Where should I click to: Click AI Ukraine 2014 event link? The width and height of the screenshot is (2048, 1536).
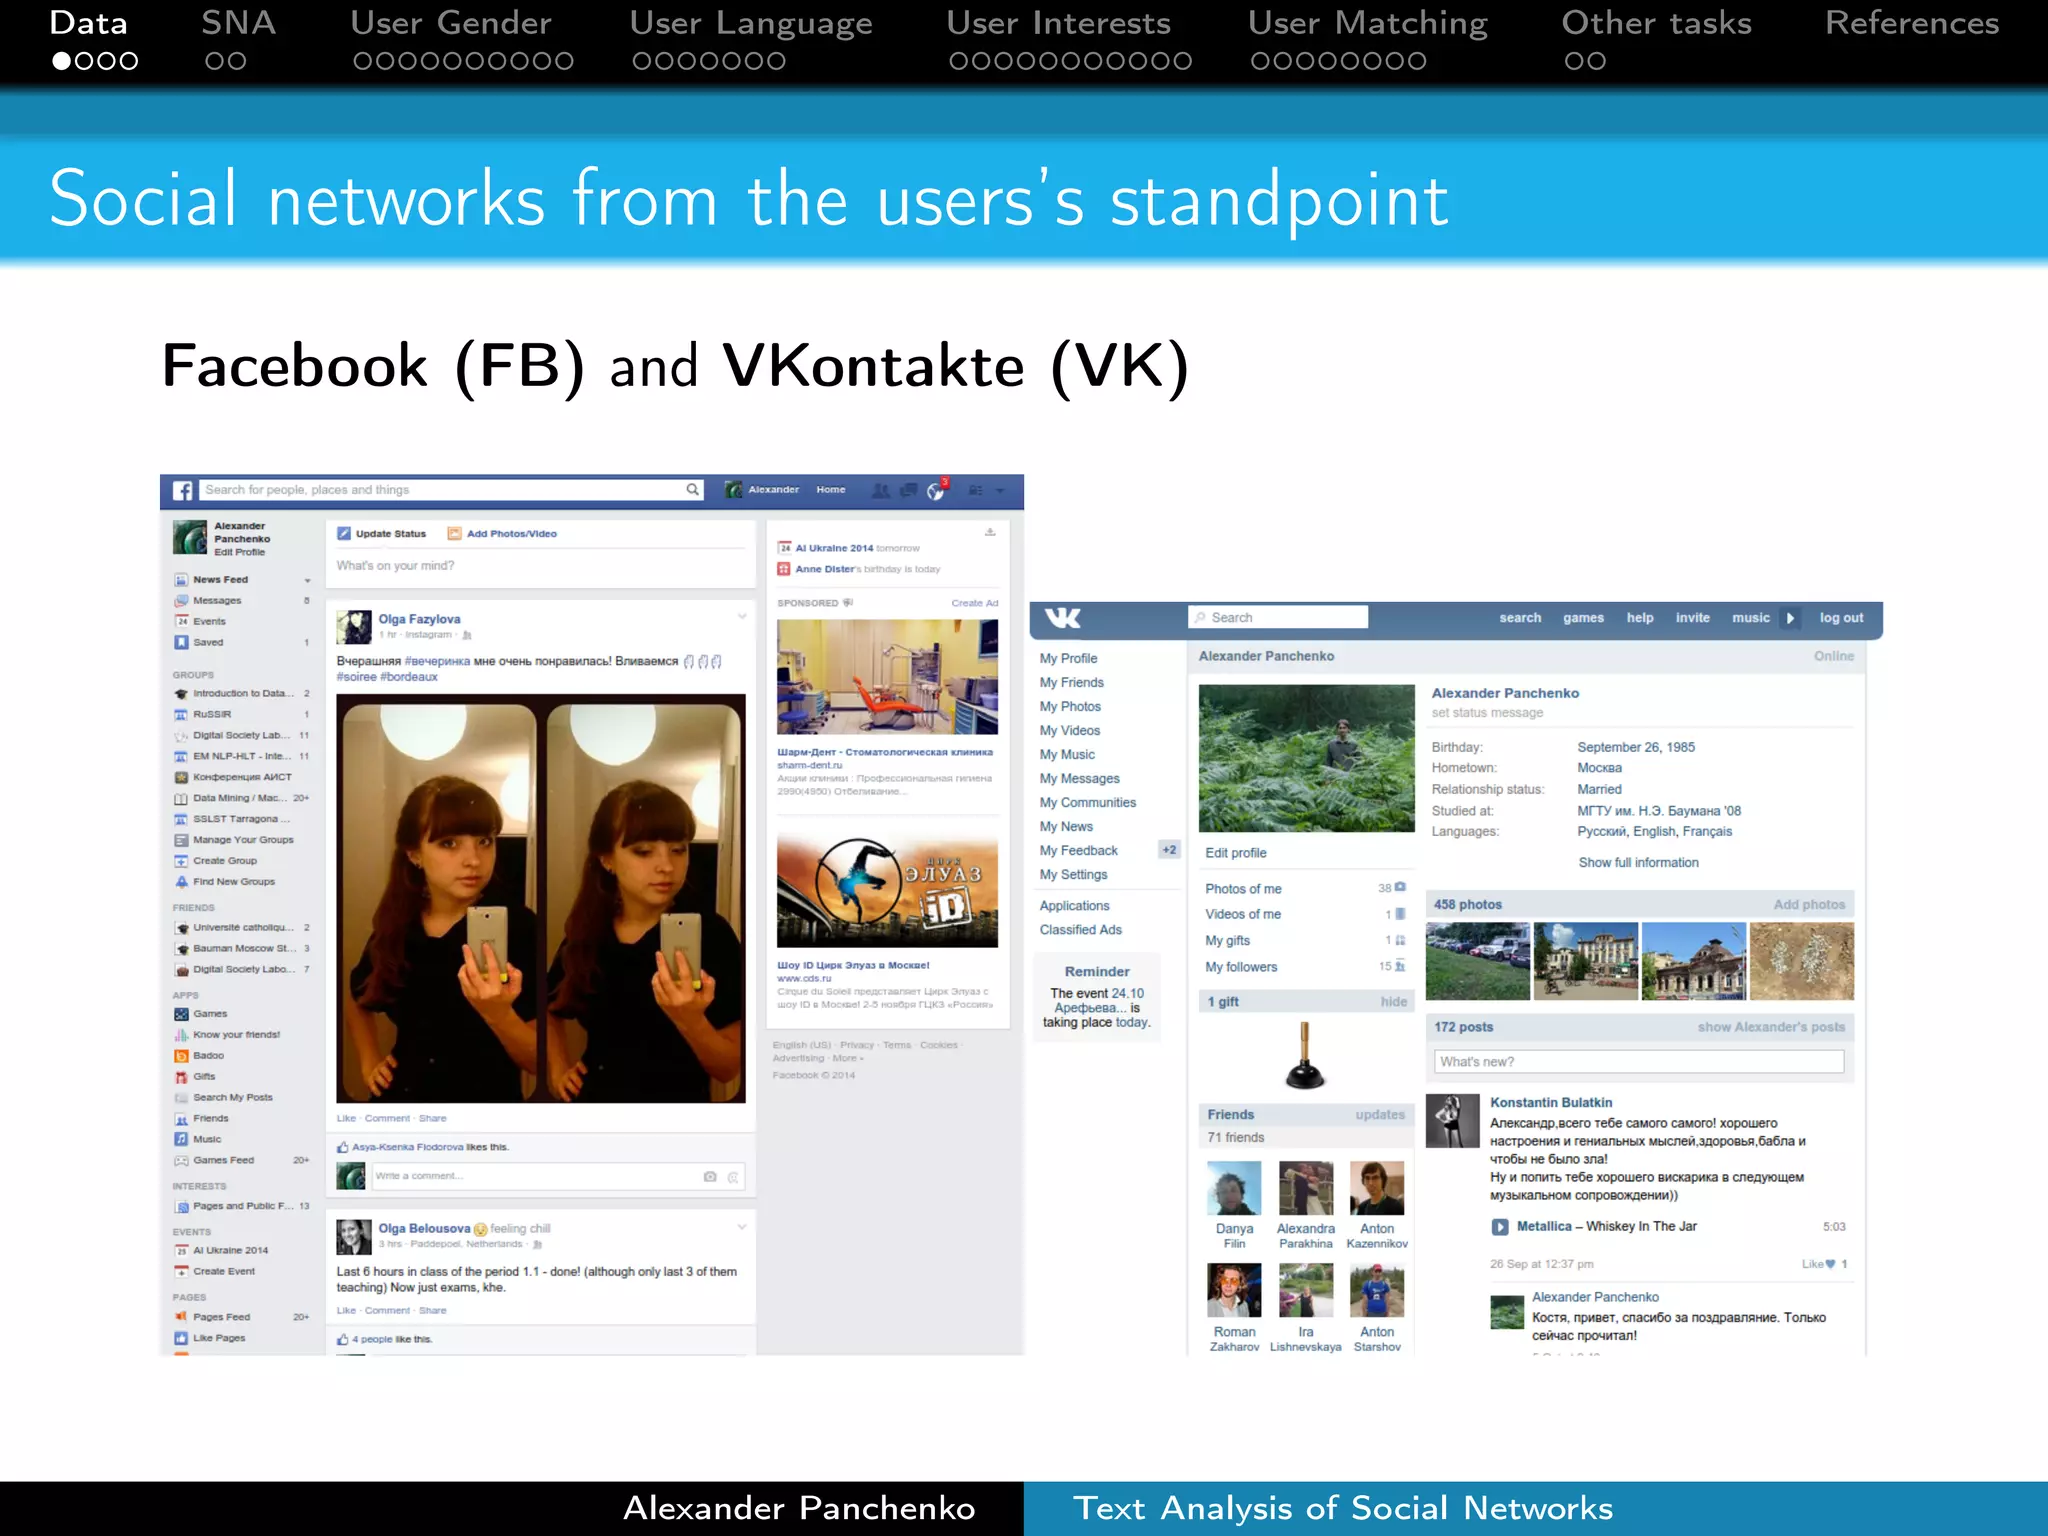click(x=834, y=548)
